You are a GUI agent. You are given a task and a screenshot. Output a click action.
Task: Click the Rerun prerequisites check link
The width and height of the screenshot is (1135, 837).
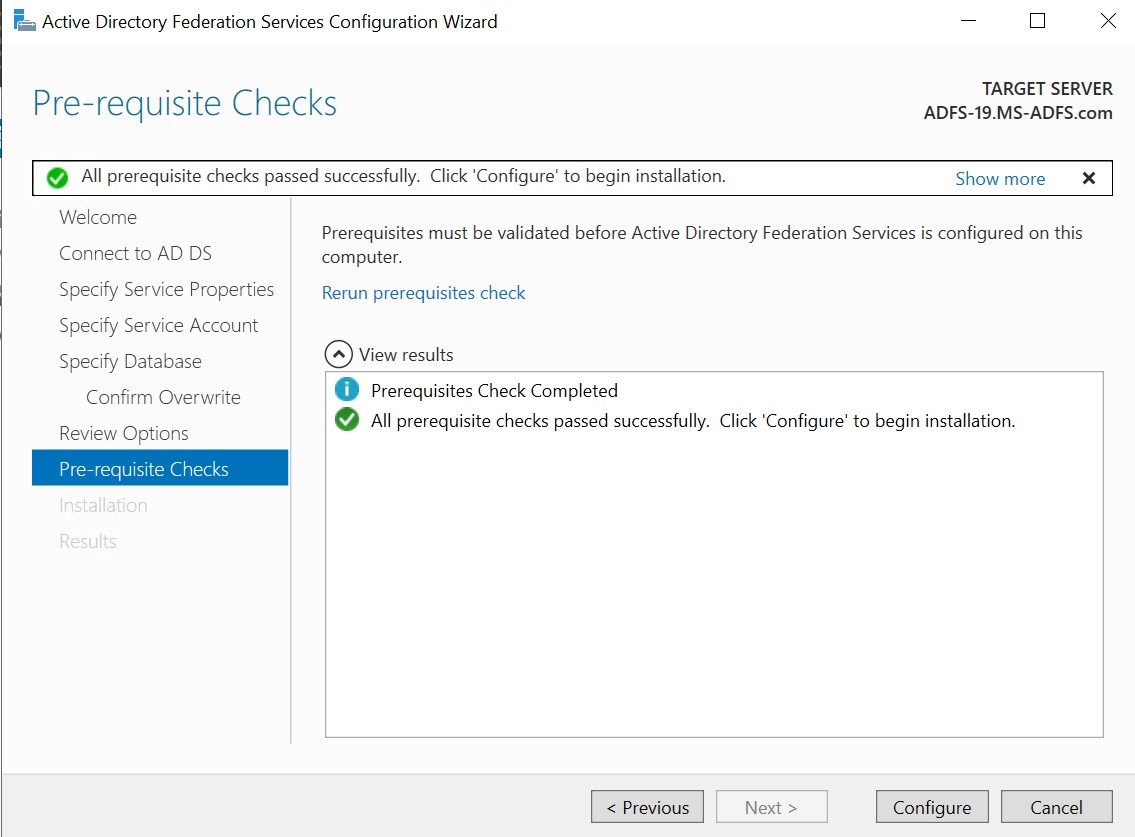coord(423,293)
